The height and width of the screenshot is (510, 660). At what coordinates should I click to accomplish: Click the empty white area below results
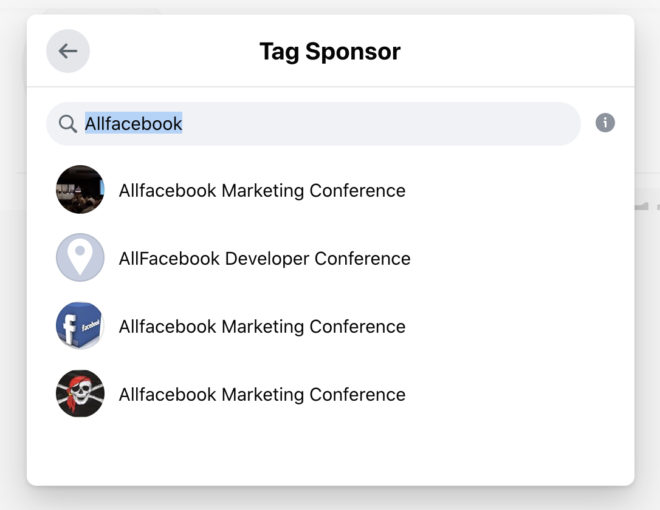330,452
